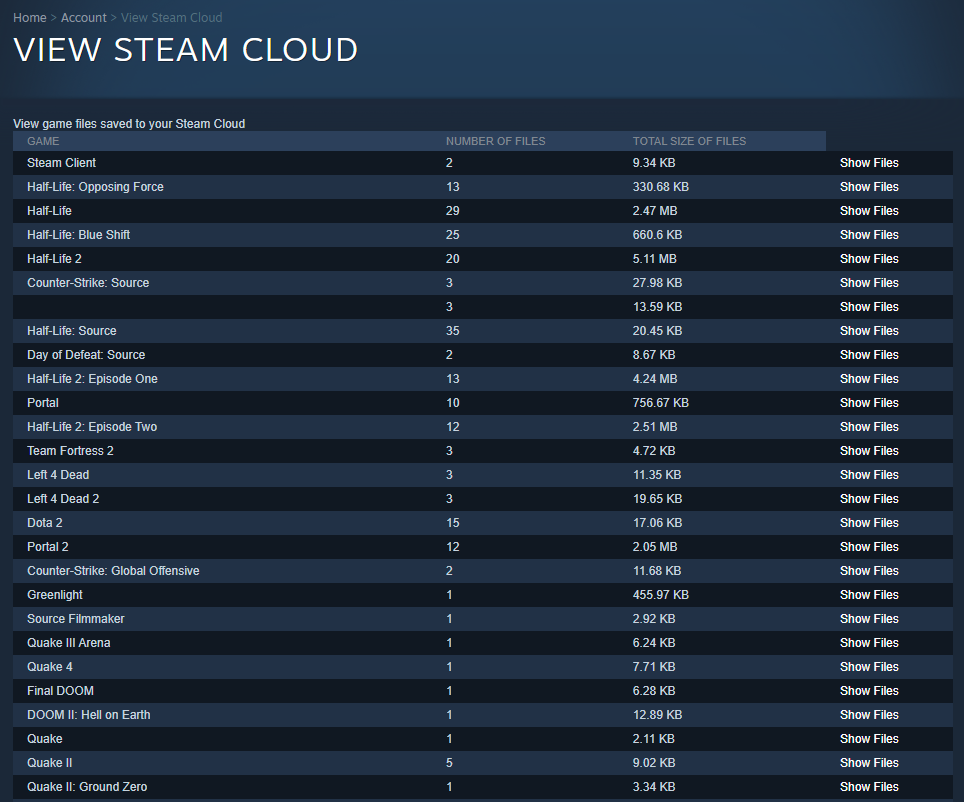Screen dimensions: 964x802
Task: Show files for Team Fortress 2
Action: [x=868, y=450]
